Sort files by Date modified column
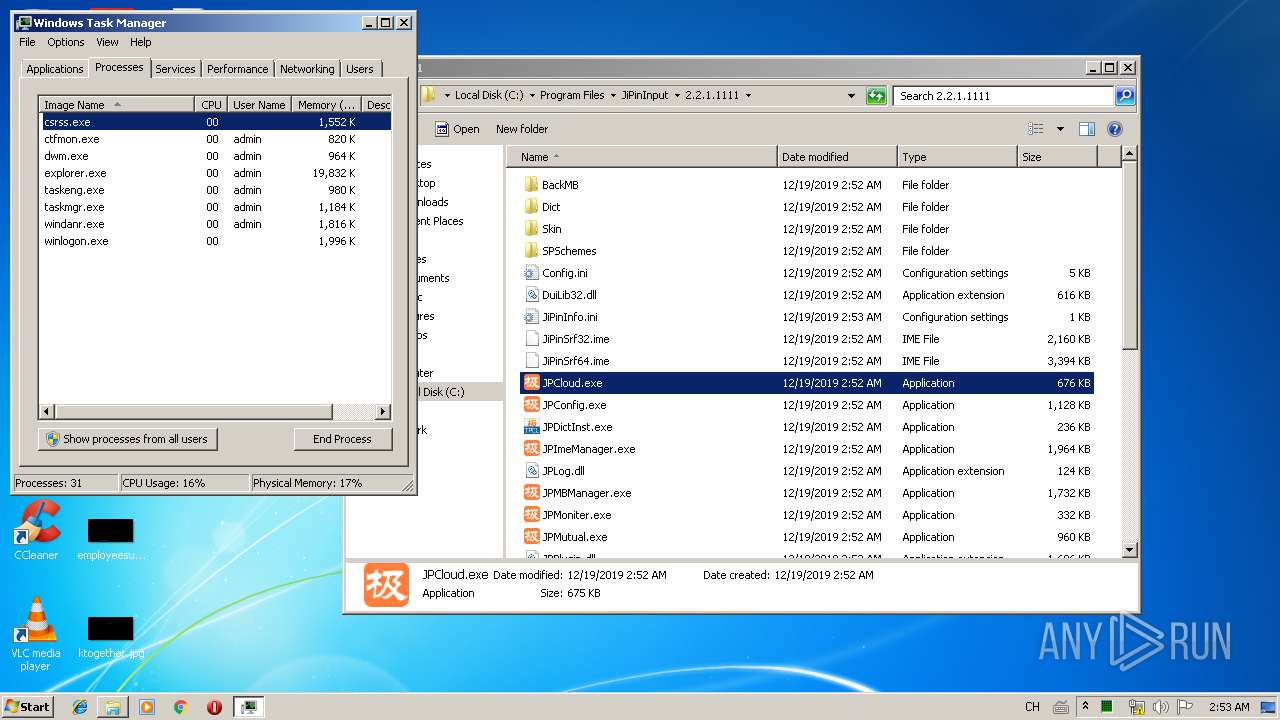The height and width of the screenshot is (720, 1280). [x=837, y=157]
